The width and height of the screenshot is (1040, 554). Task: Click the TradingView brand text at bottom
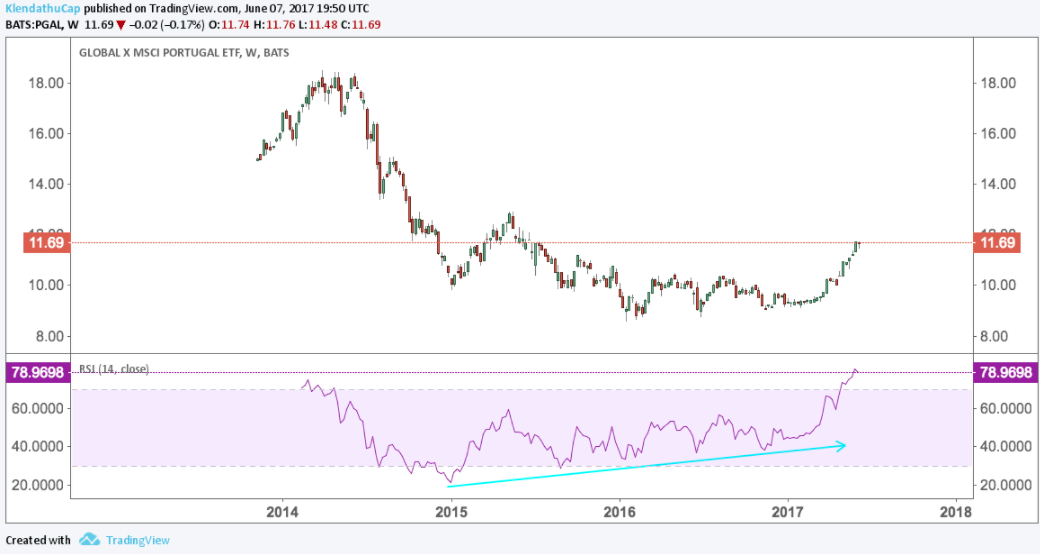coord(138,540)
